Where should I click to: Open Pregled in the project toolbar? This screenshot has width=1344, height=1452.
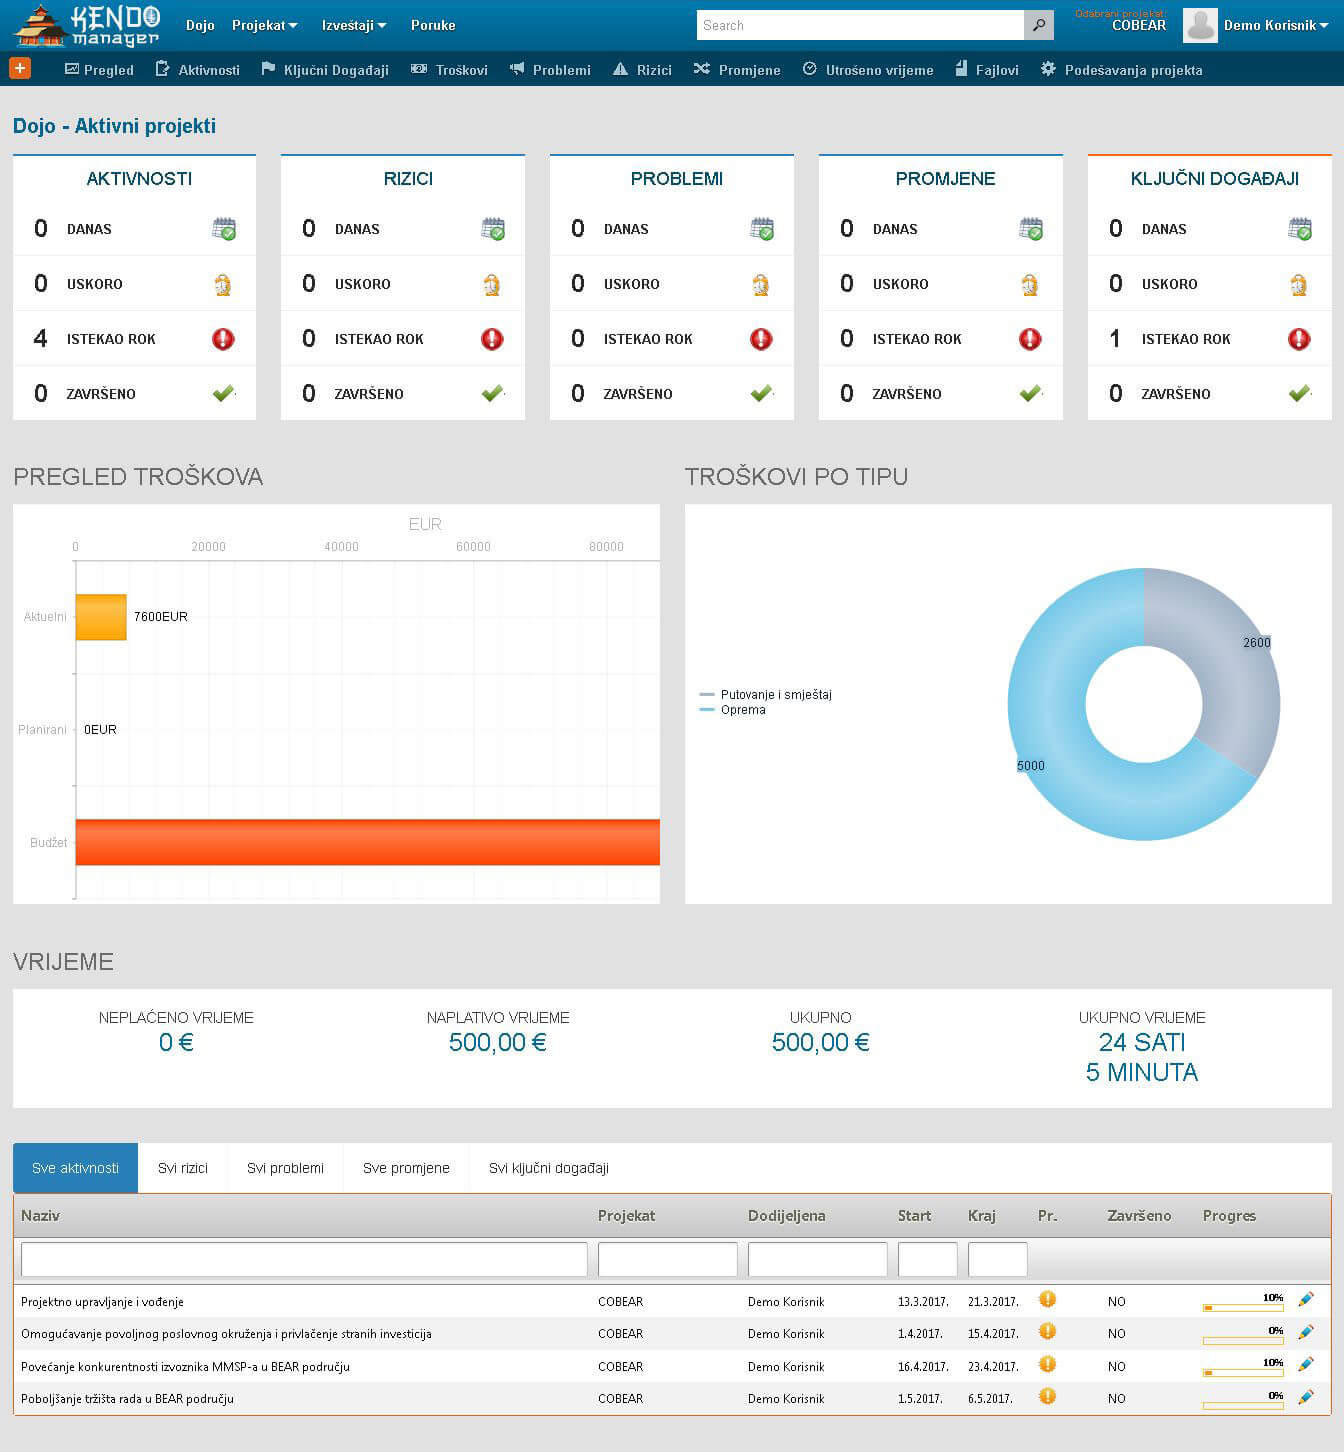click(99, 69)
